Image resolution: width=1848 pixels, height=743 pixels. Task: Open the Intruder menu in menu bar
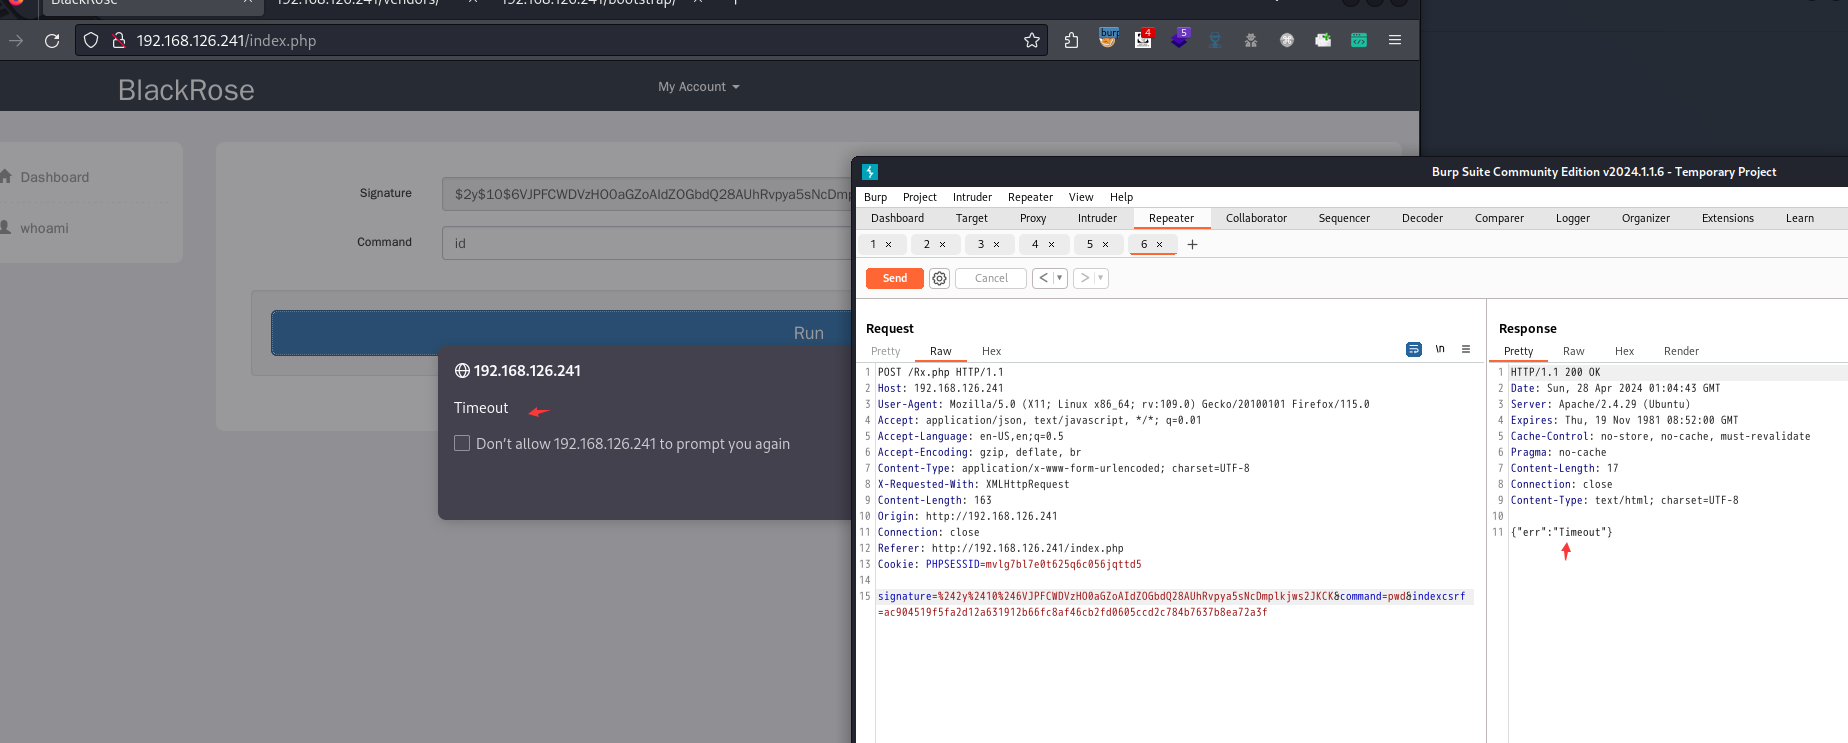click(x=972, y=197)
